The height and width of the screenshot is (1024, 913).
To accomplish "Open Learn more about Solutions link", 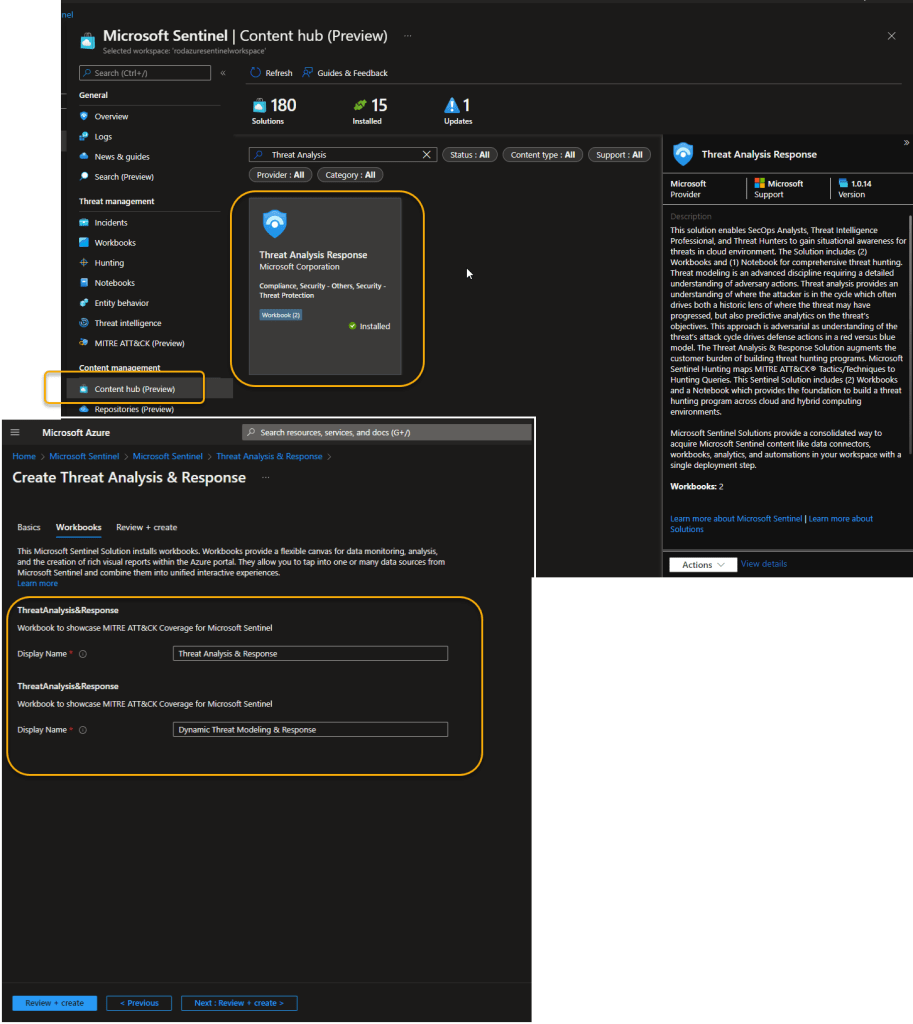I will [841, 519].
